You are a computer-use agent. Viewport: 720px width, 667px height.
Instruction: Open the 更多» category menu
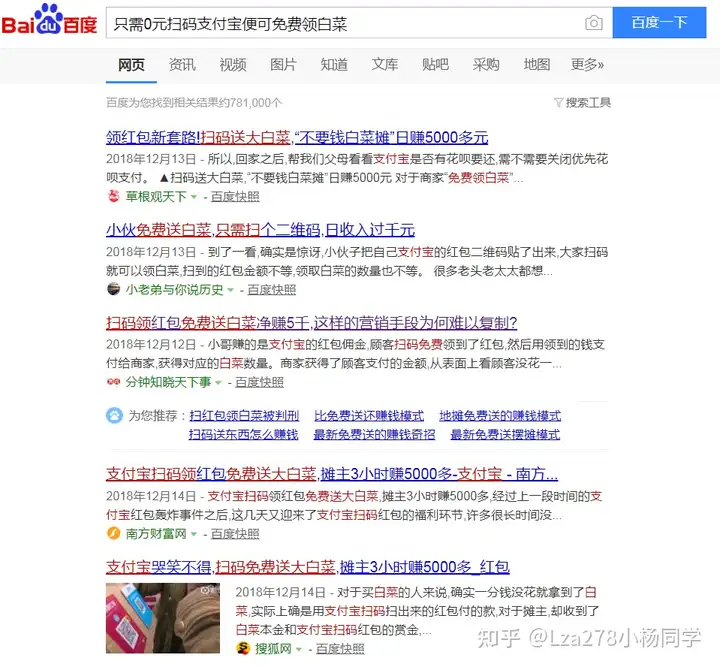pyautogui.click(x=587, y=65)
